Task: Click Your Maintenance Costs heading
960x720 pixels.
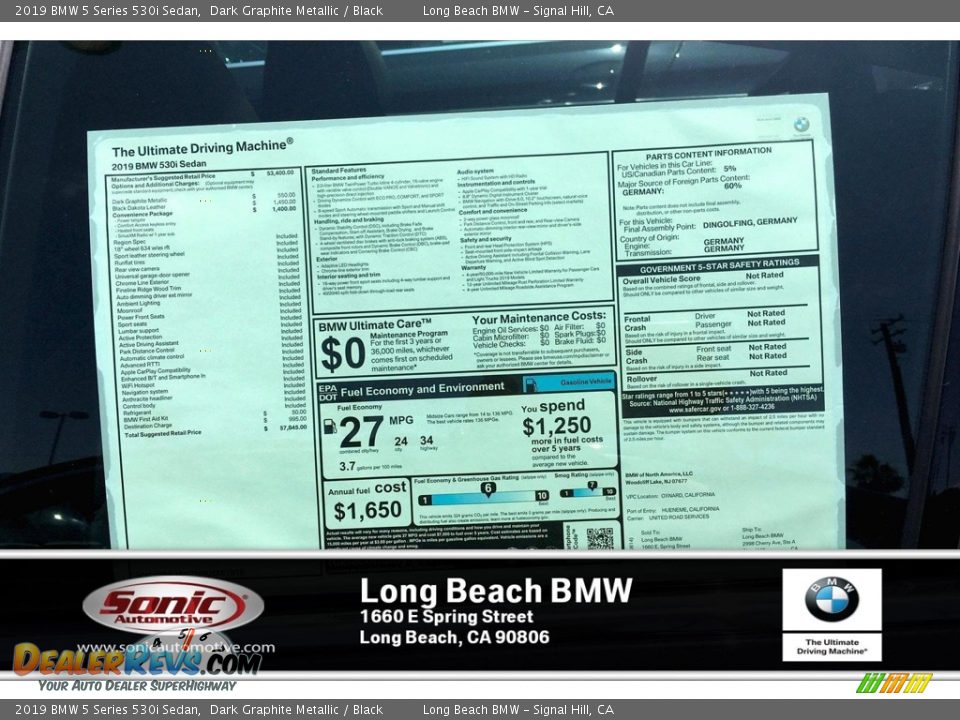Action: (539, 317)
